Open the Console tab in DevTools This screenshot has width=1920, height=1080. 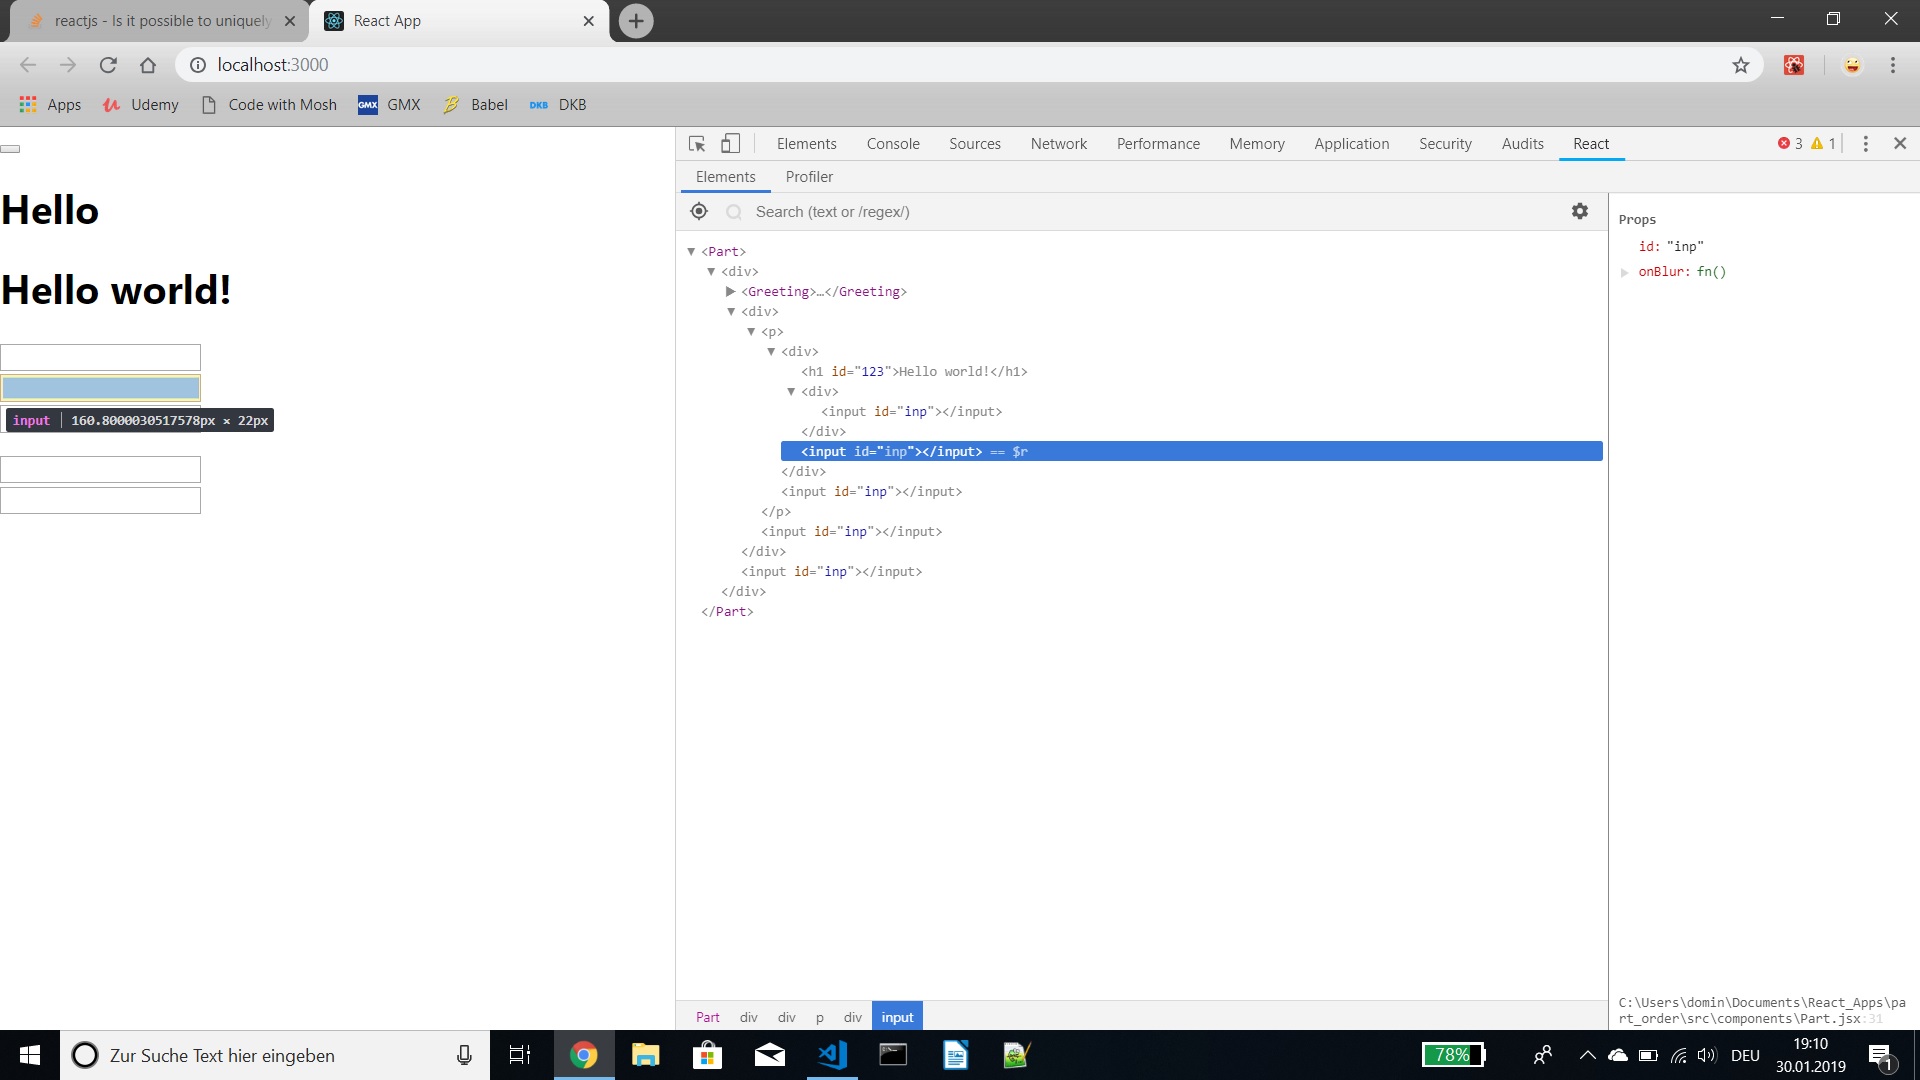[x=892, y=143]
